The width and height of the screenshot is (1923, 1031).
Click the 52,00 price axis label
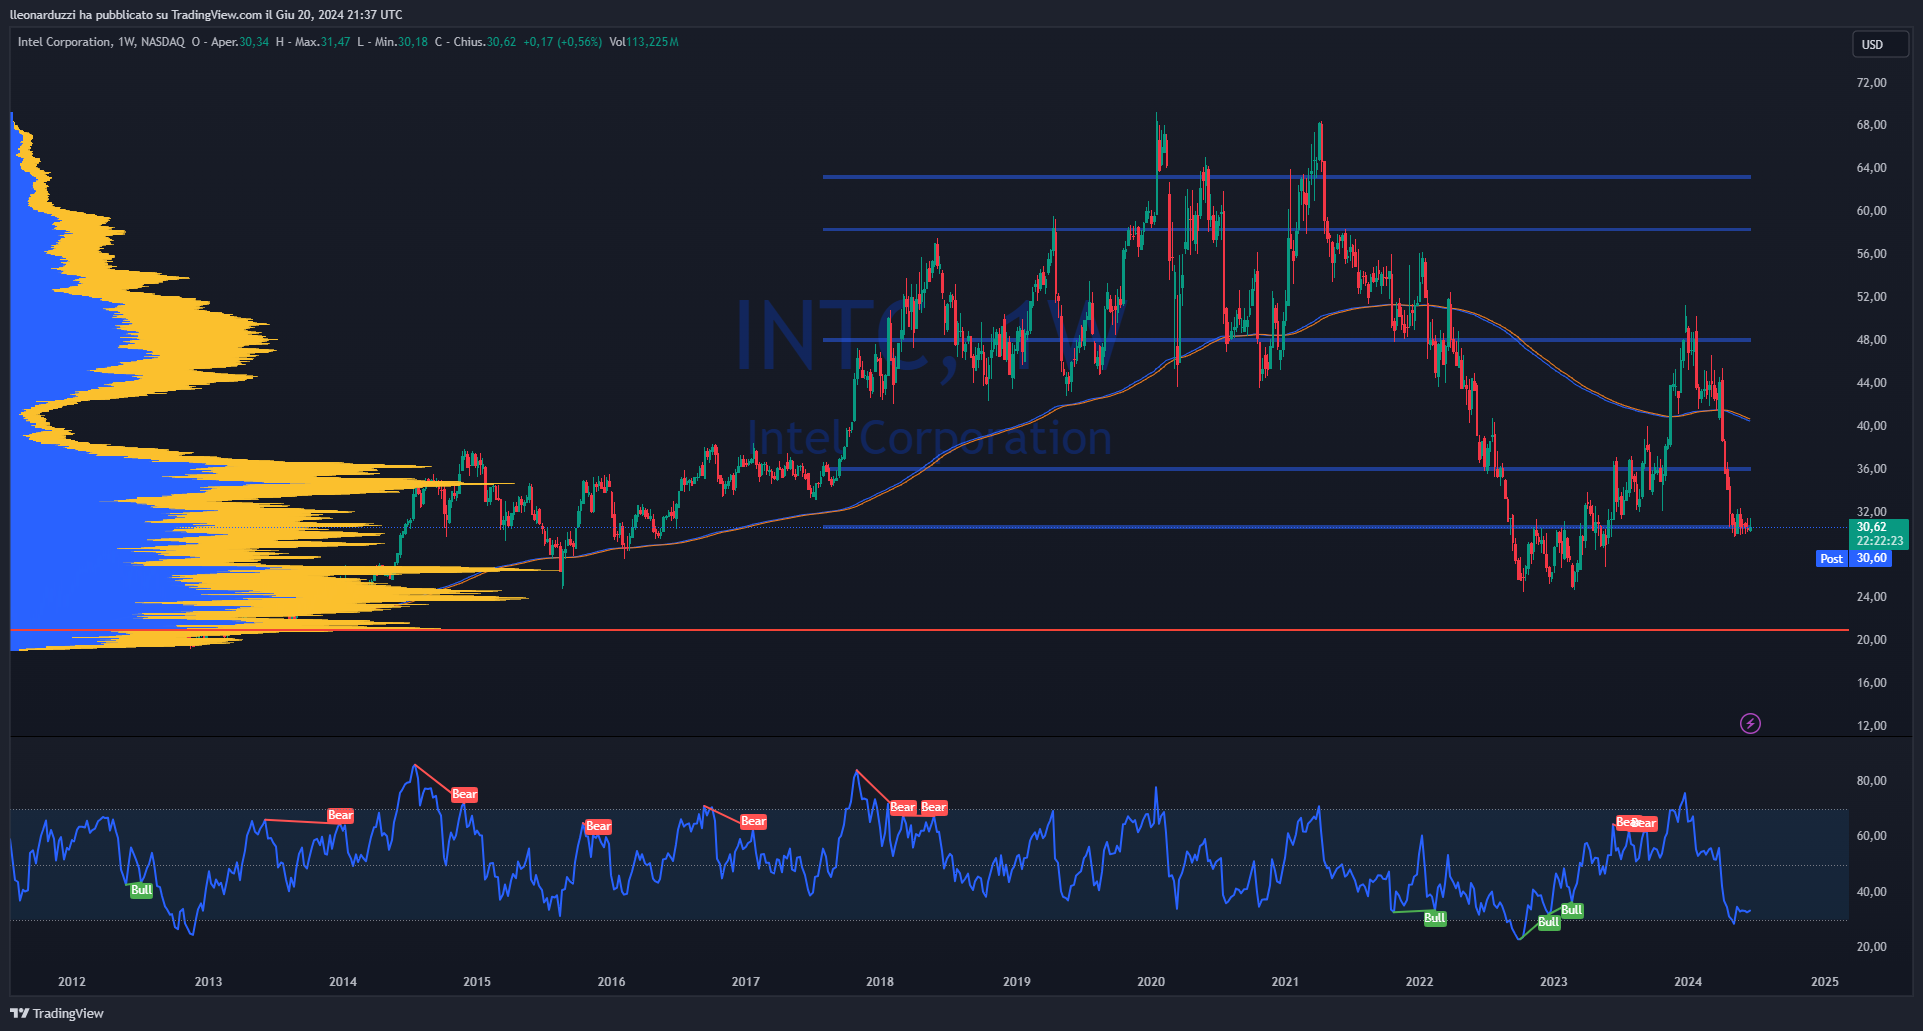click(1871, 297)
